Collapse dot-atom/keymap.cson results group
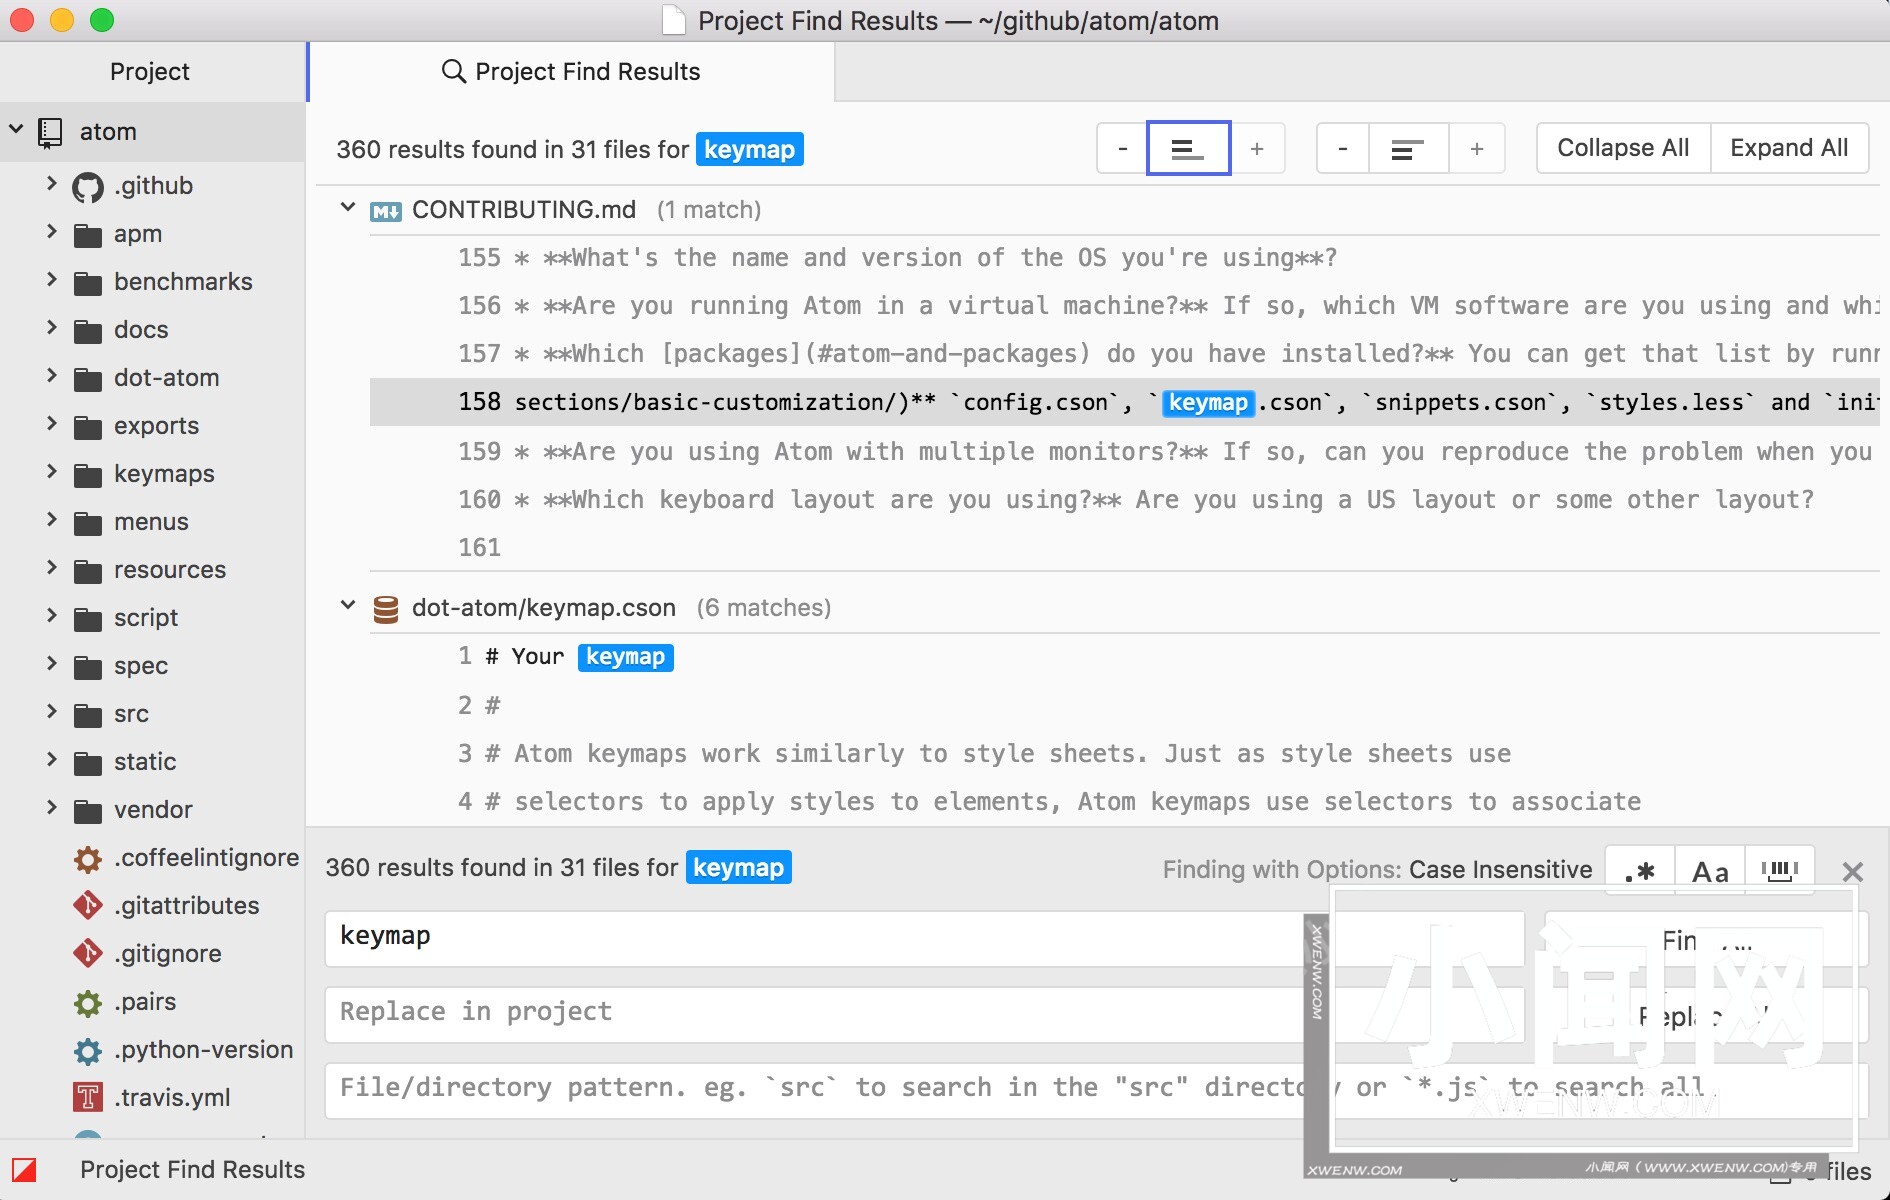The image size is (1890, 1200). [x=348, y=606]
